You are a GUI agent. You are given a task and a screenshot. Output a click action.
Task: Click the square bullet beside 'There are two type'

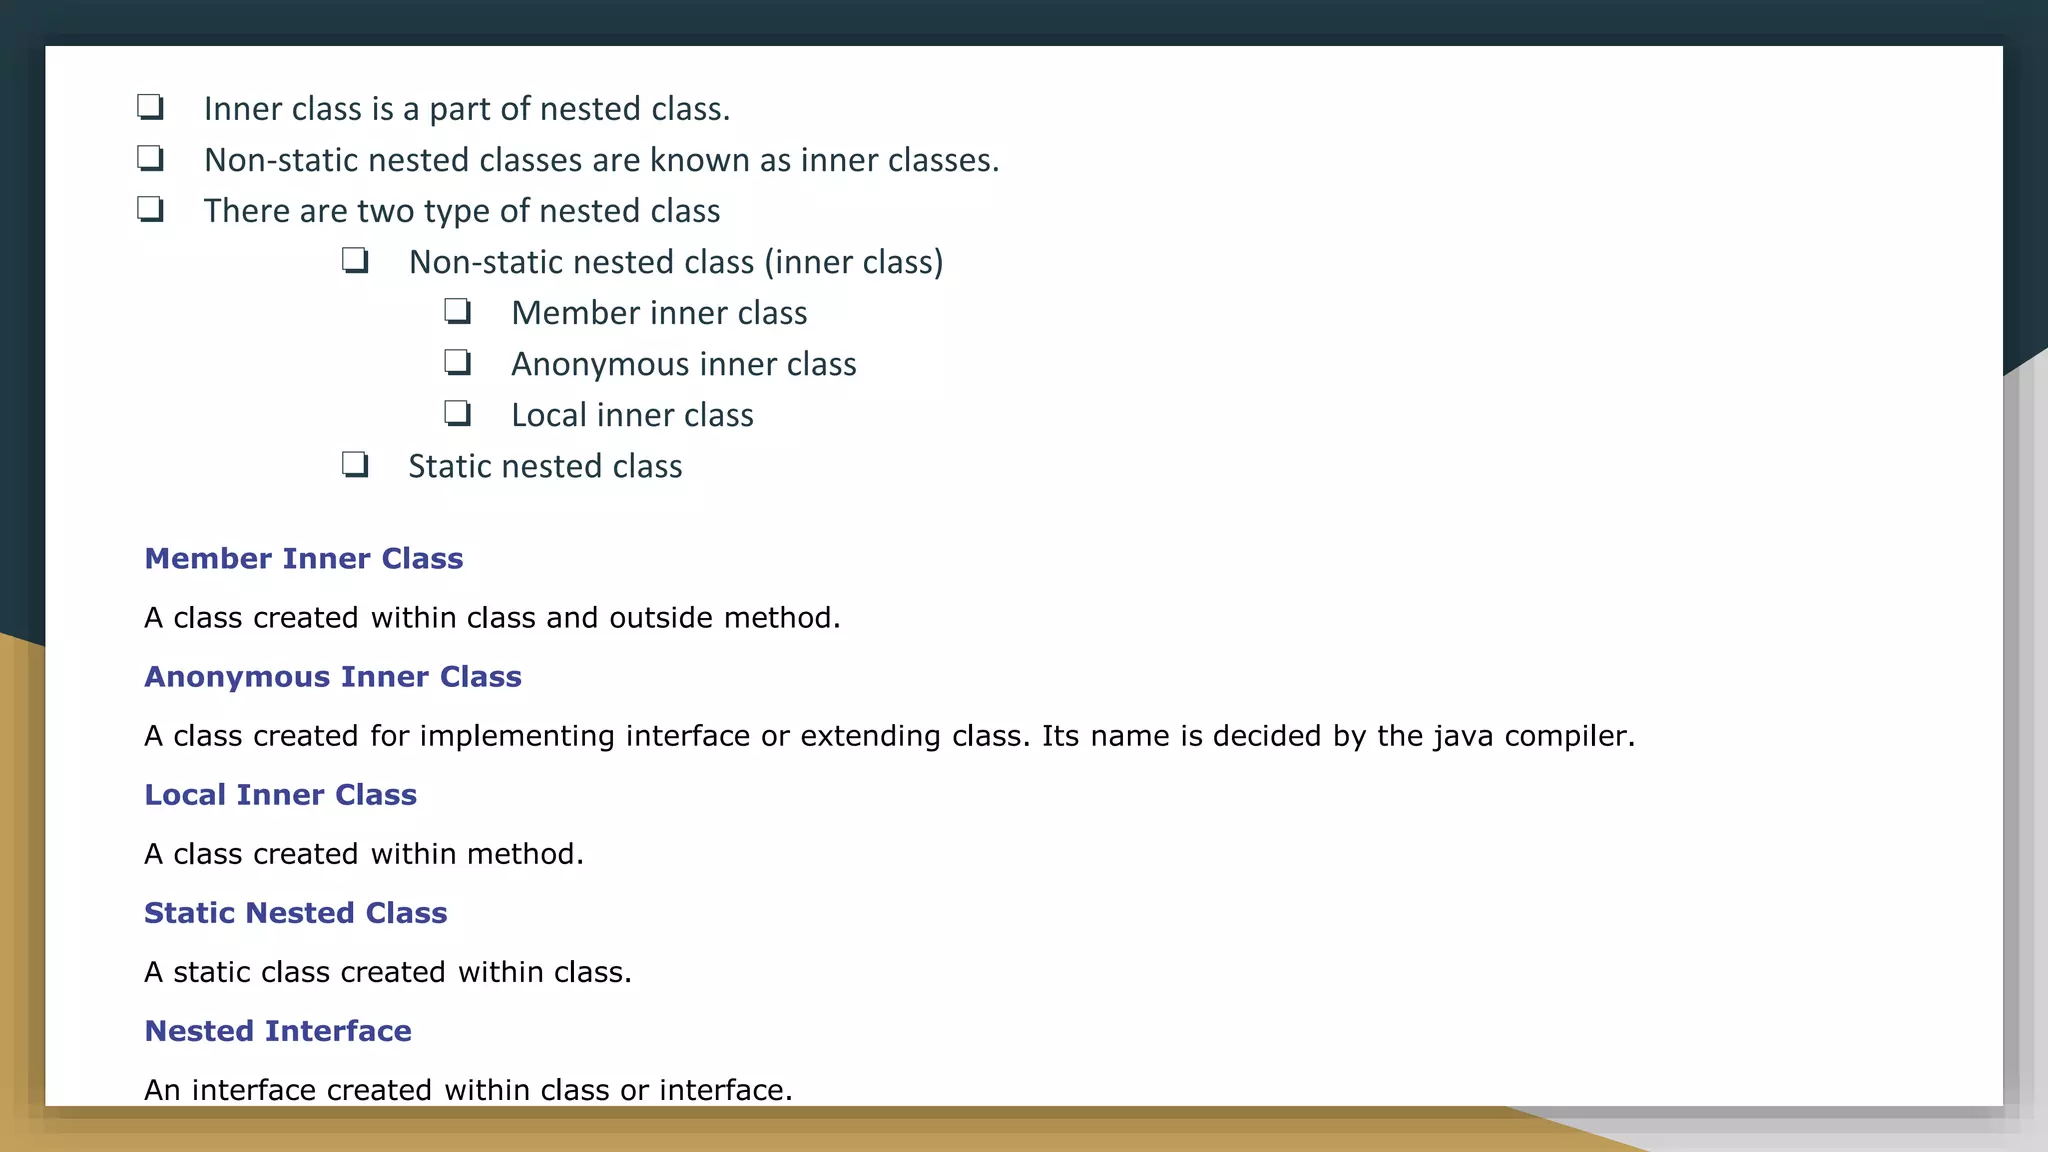click(150, 208)
